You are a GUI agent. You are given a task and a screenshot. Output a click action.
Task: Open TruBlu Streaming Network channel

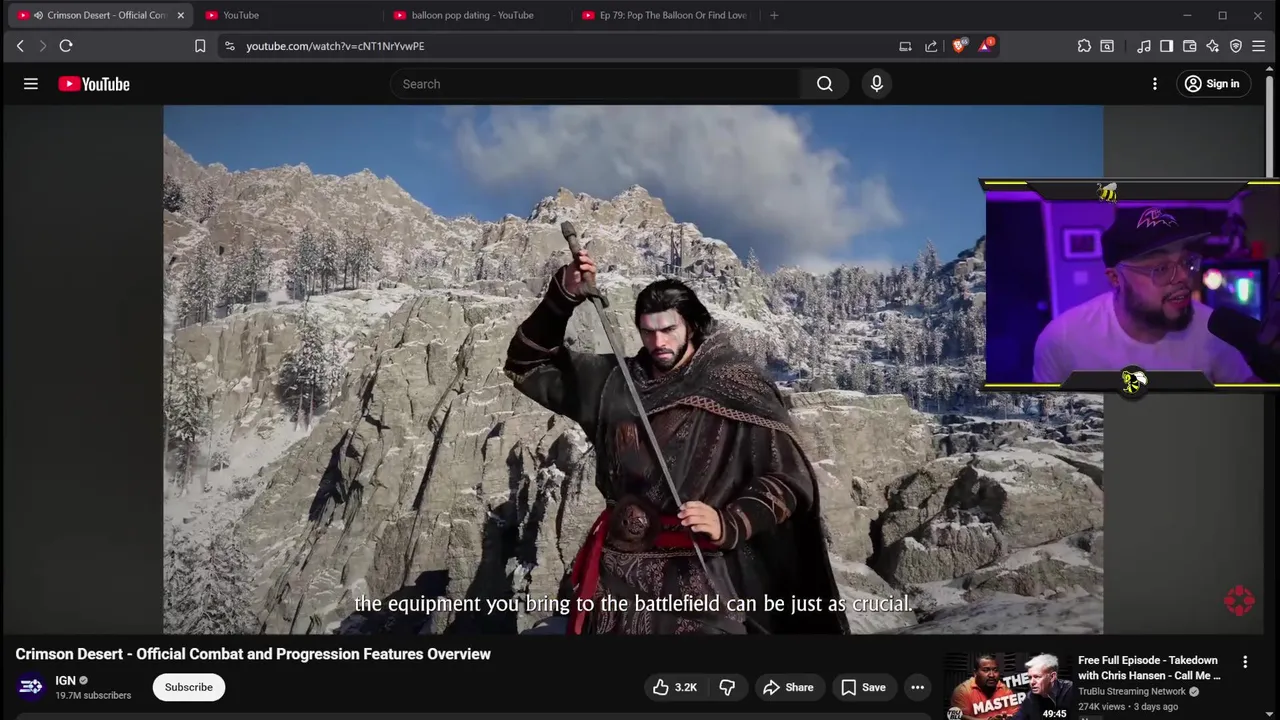(x=1132, y=692)
